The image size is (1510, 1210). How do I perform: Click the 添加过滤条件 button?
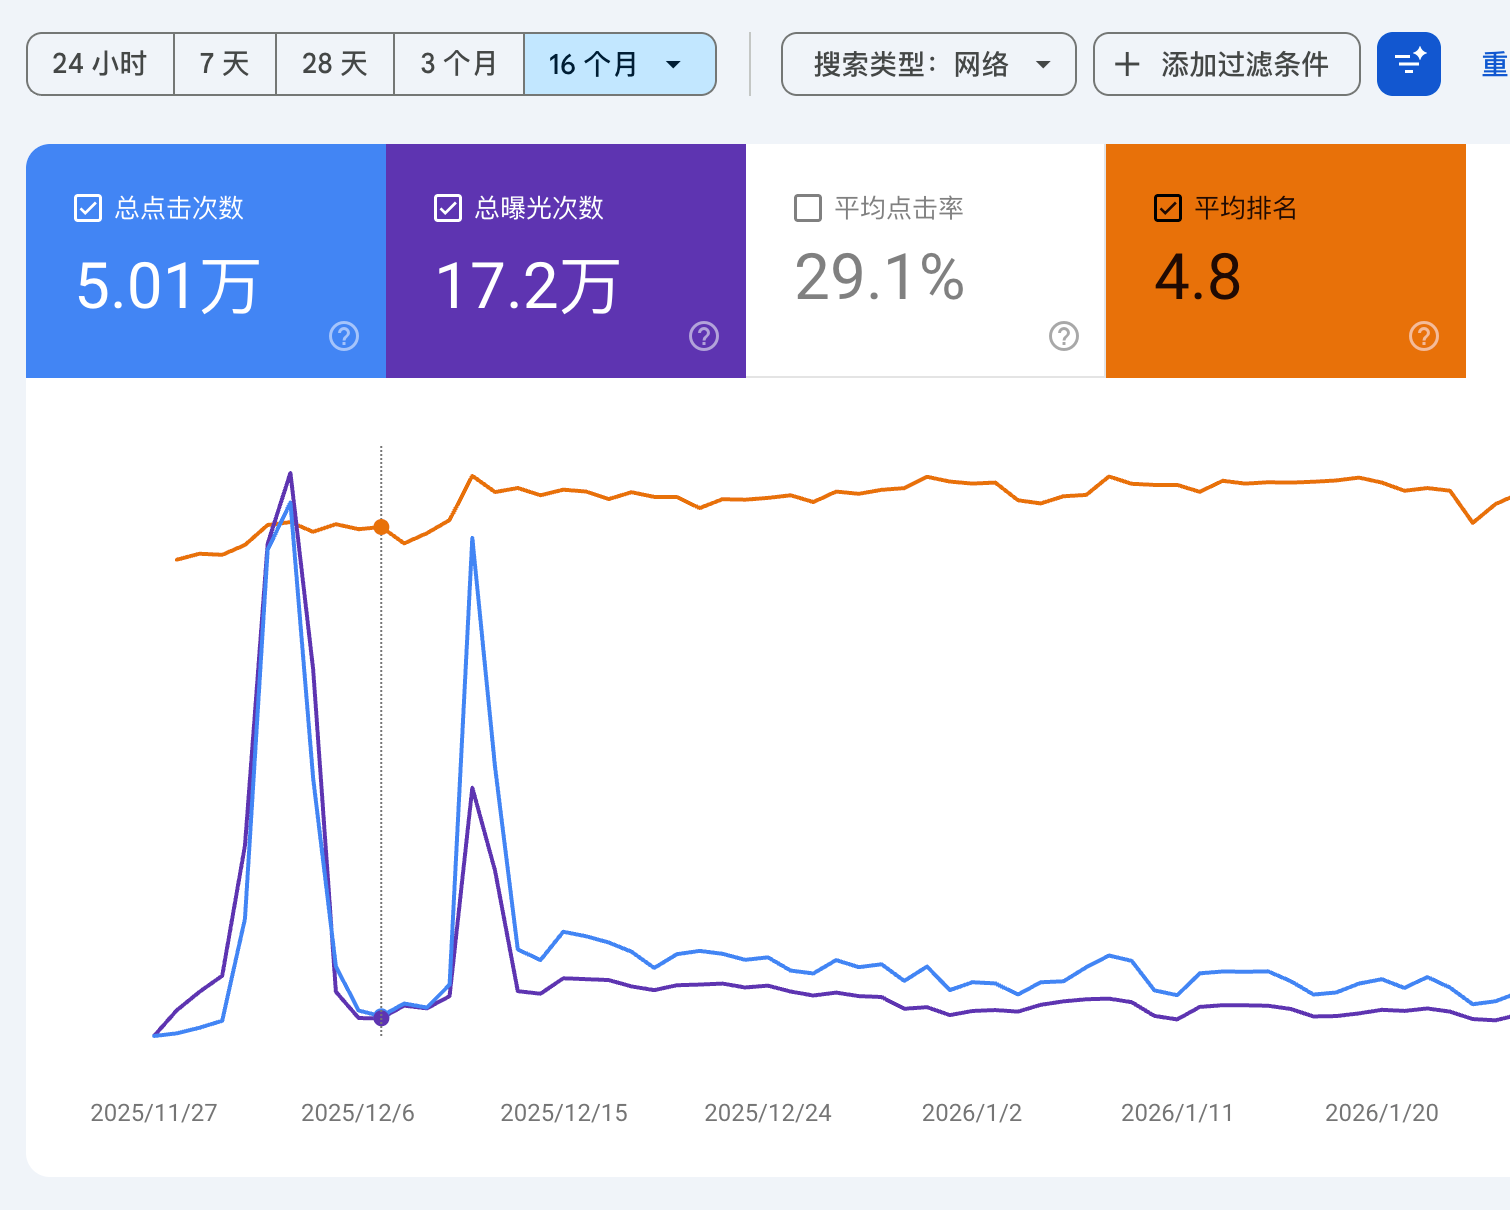[1227, 64]
